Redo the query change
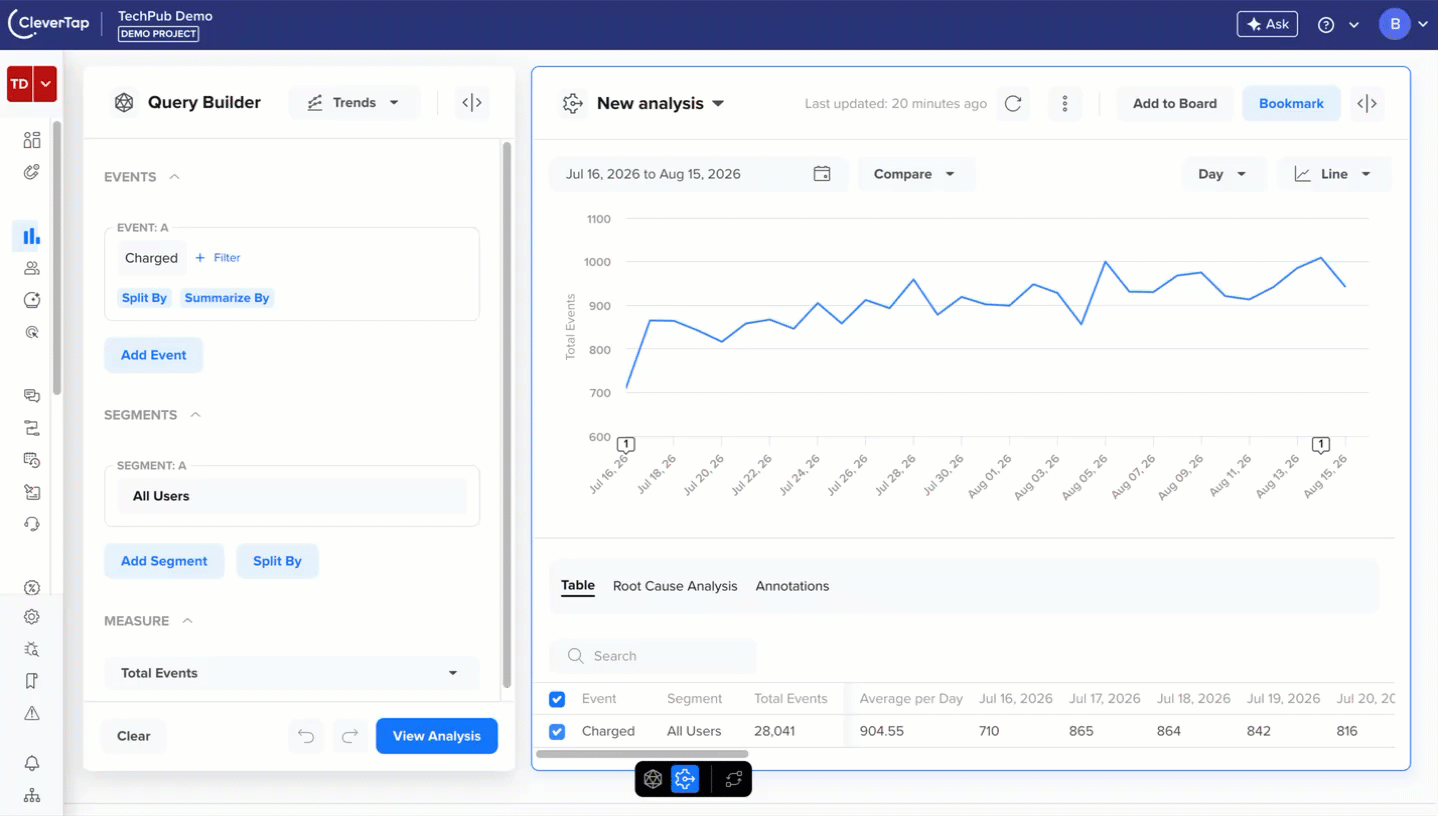The image size is (1438, 816). pyautogui.click(x=350, y=736)
